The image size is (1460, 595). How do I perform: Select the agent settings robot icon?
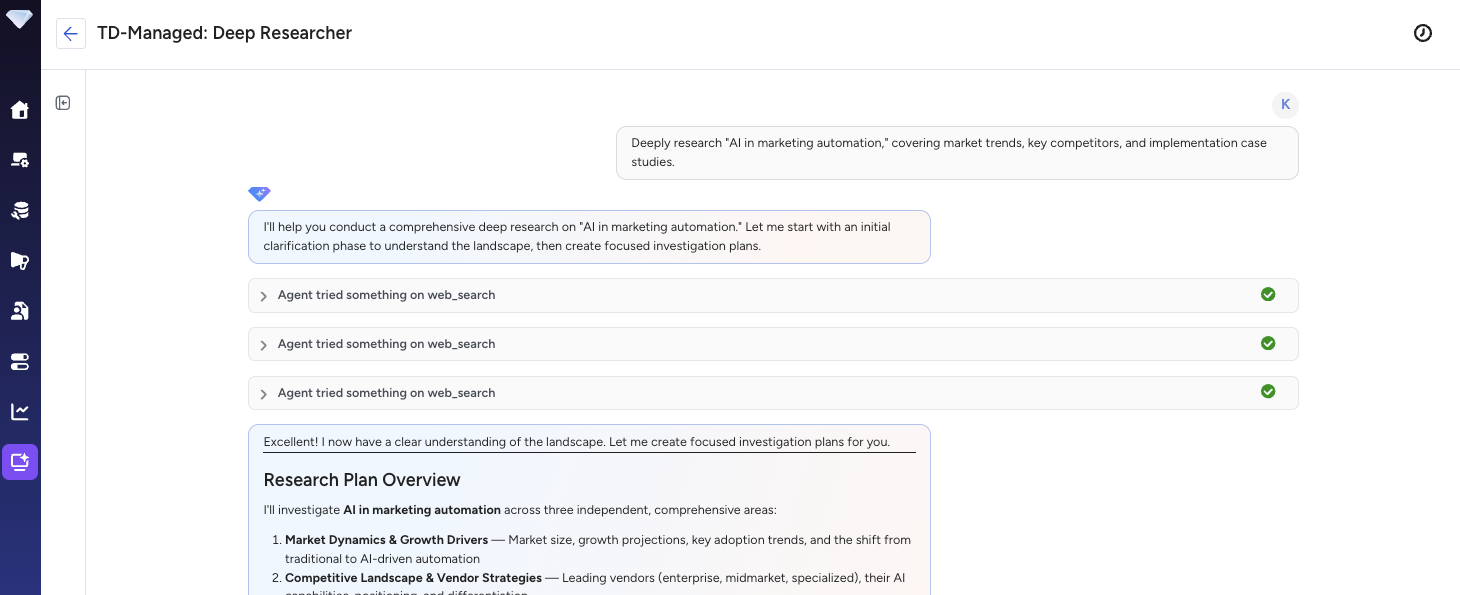20,160
